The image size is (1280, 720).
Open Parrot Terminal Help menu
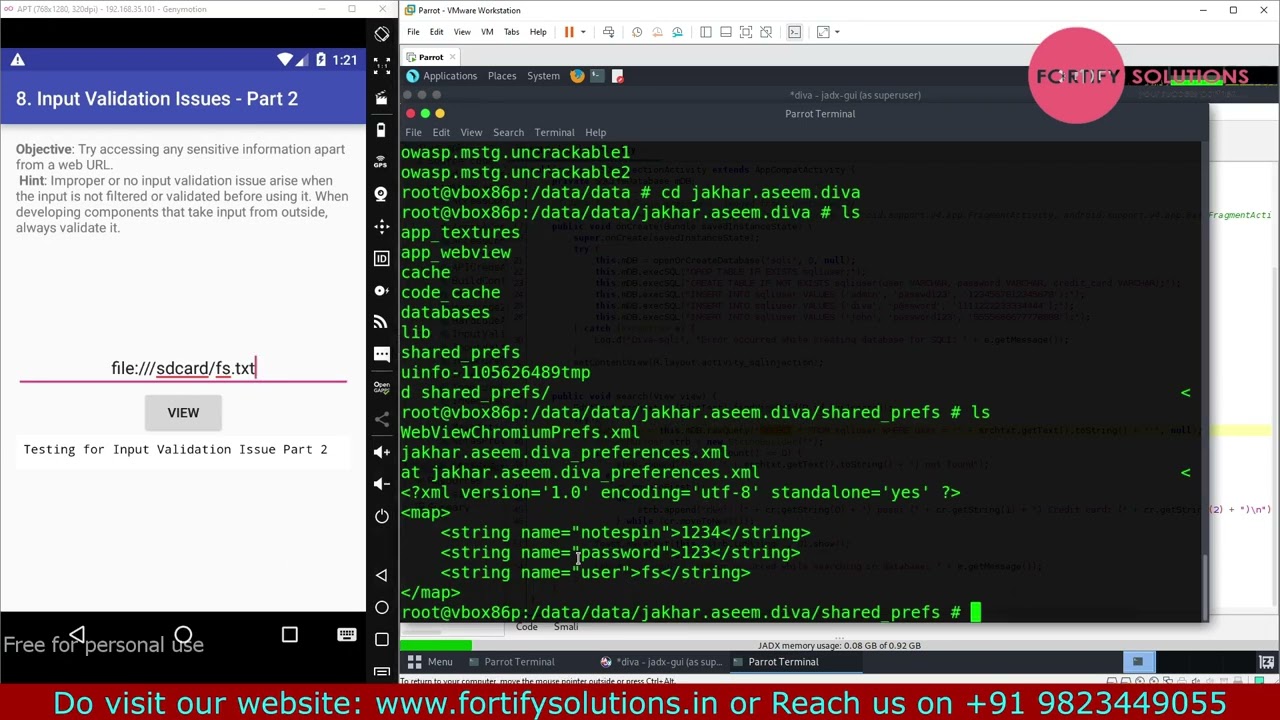[x=595, y=132]
